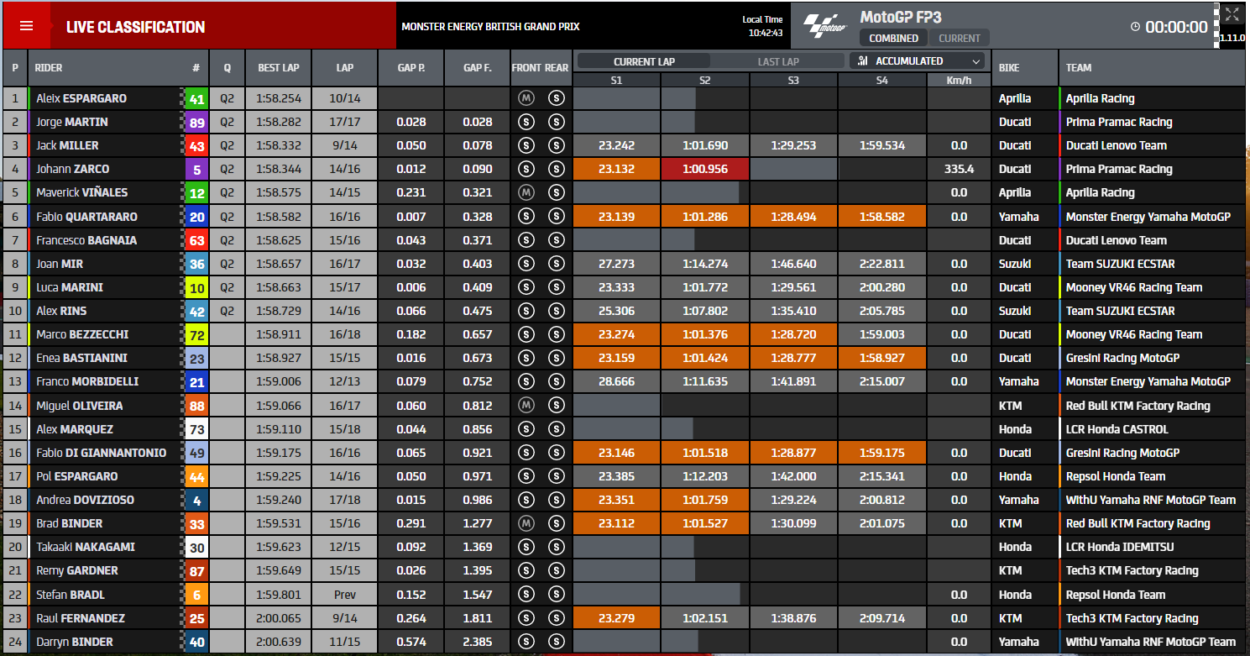Click rear tyre icon for Alex Rins
The width and height of the screenshot is (1250, 656).
click(556, 311)
